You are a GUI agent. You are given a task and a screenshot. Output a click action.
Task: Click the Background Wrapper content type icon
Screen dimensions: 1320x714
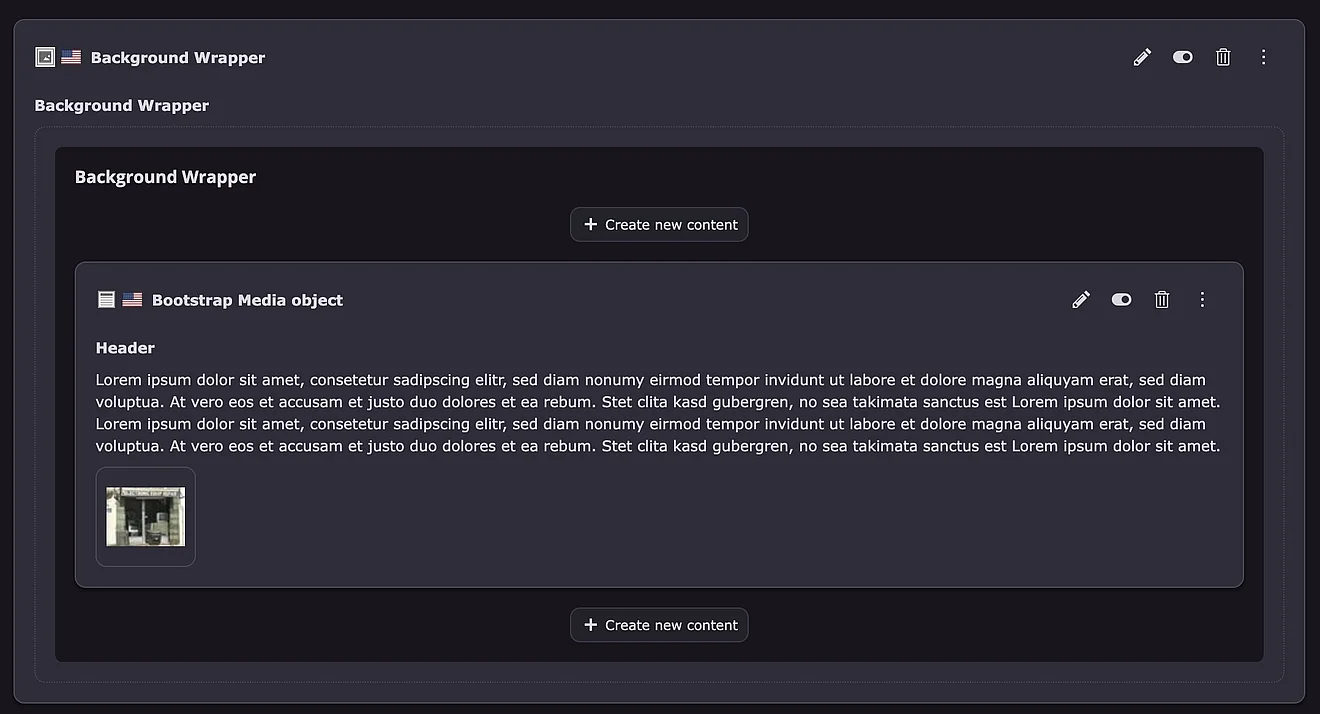click(45, 57)
